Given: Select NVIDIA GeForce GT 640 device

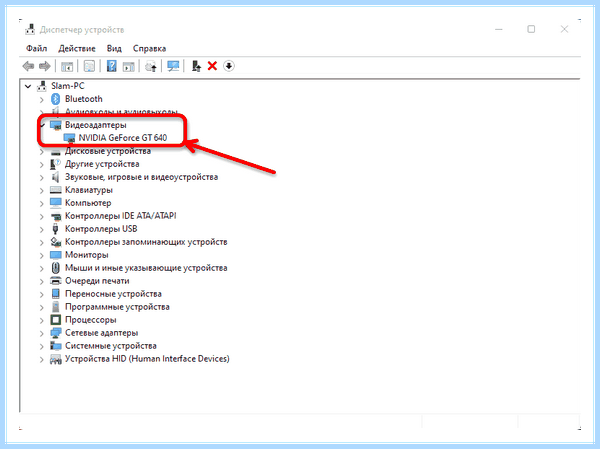Looking at the screenshot, I should (123, 138).
